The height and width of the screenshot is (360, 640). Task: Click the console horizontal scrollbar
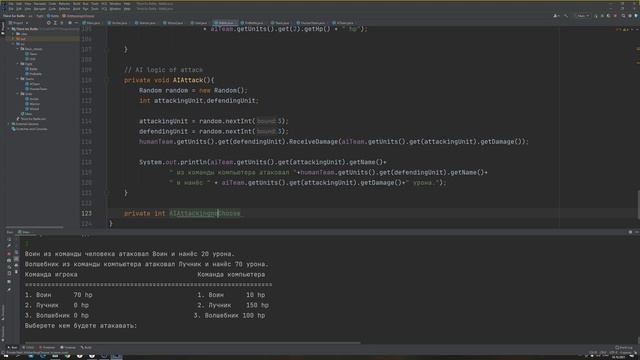[x=193, y=343]
